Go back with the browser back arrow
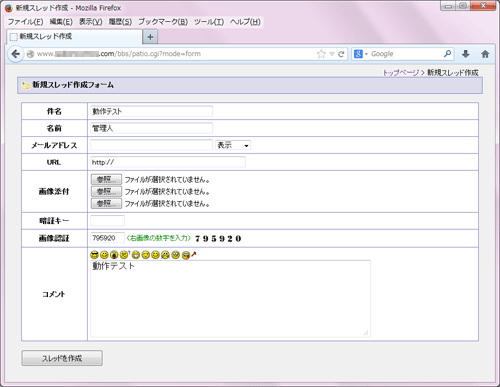This screenshot has width=500, height=387. click(15, 54)
